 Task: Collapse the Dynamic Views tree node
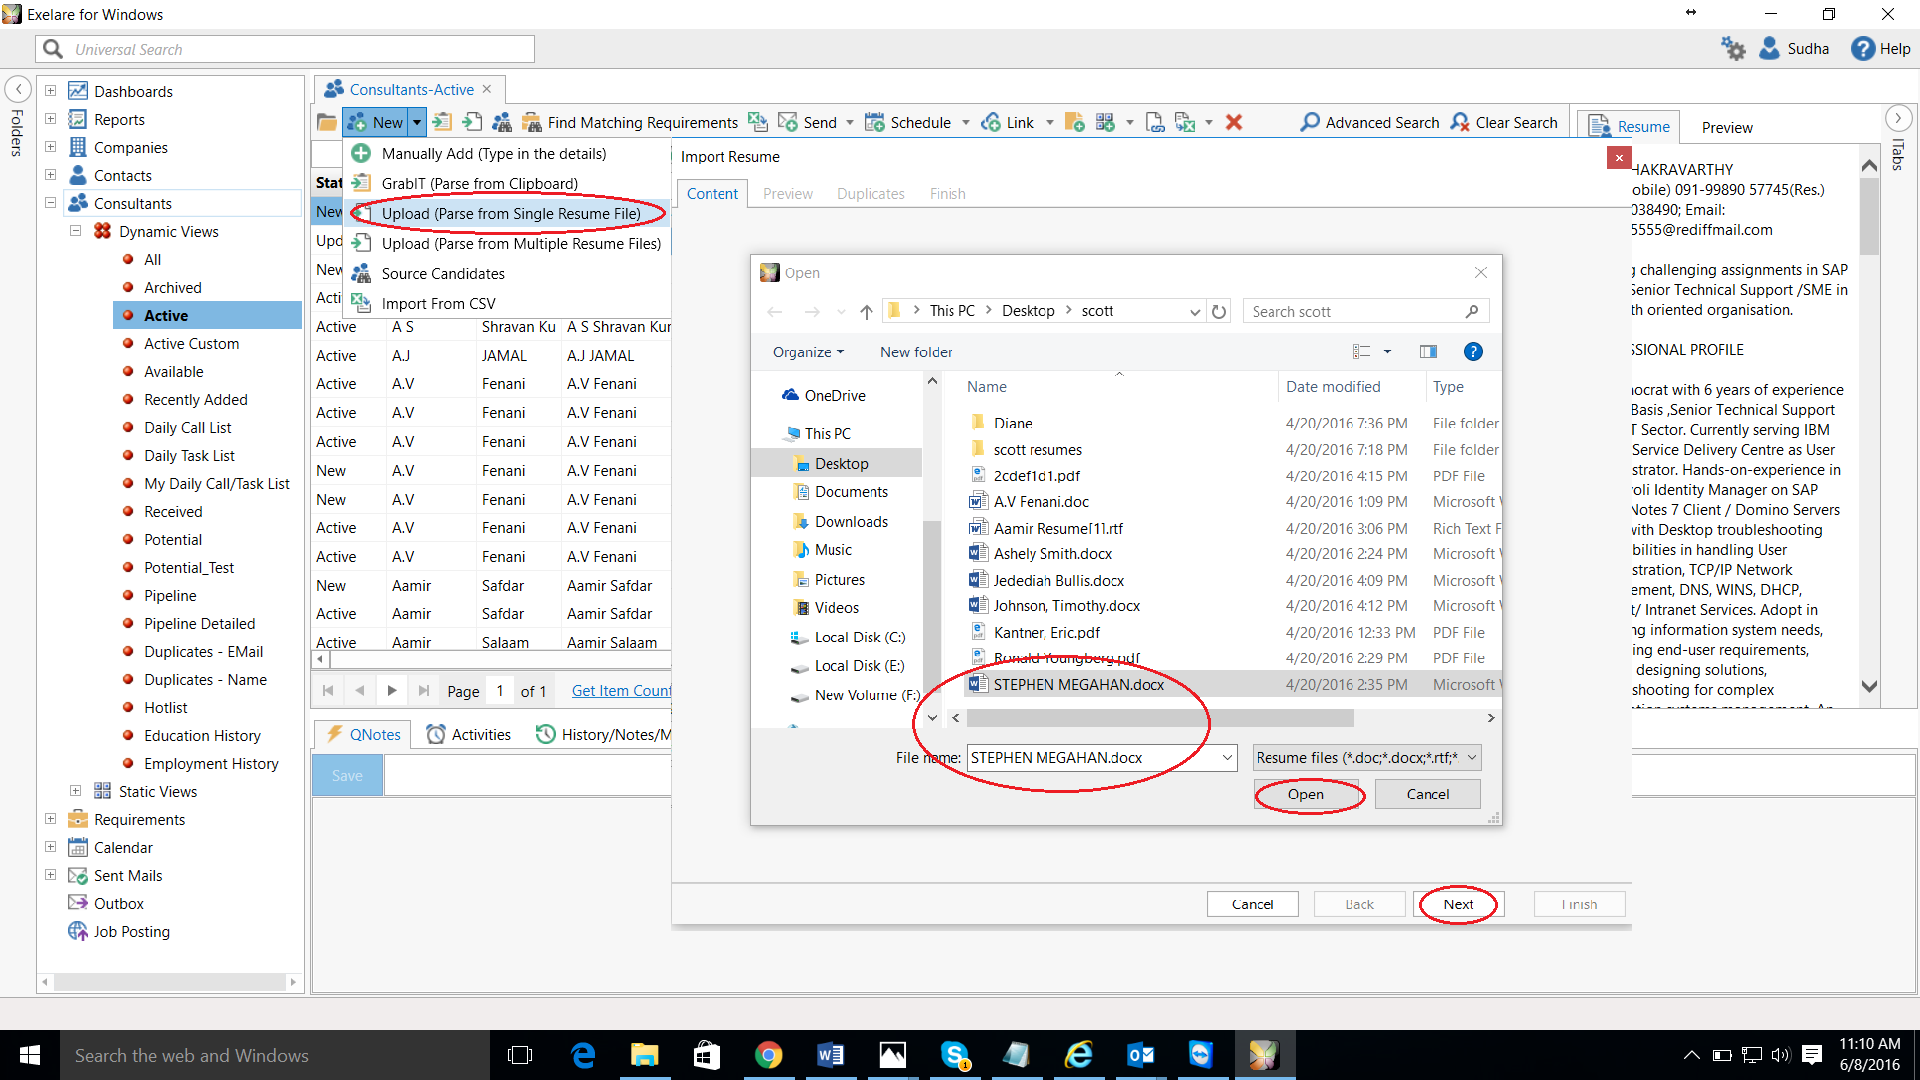(75, 230)
